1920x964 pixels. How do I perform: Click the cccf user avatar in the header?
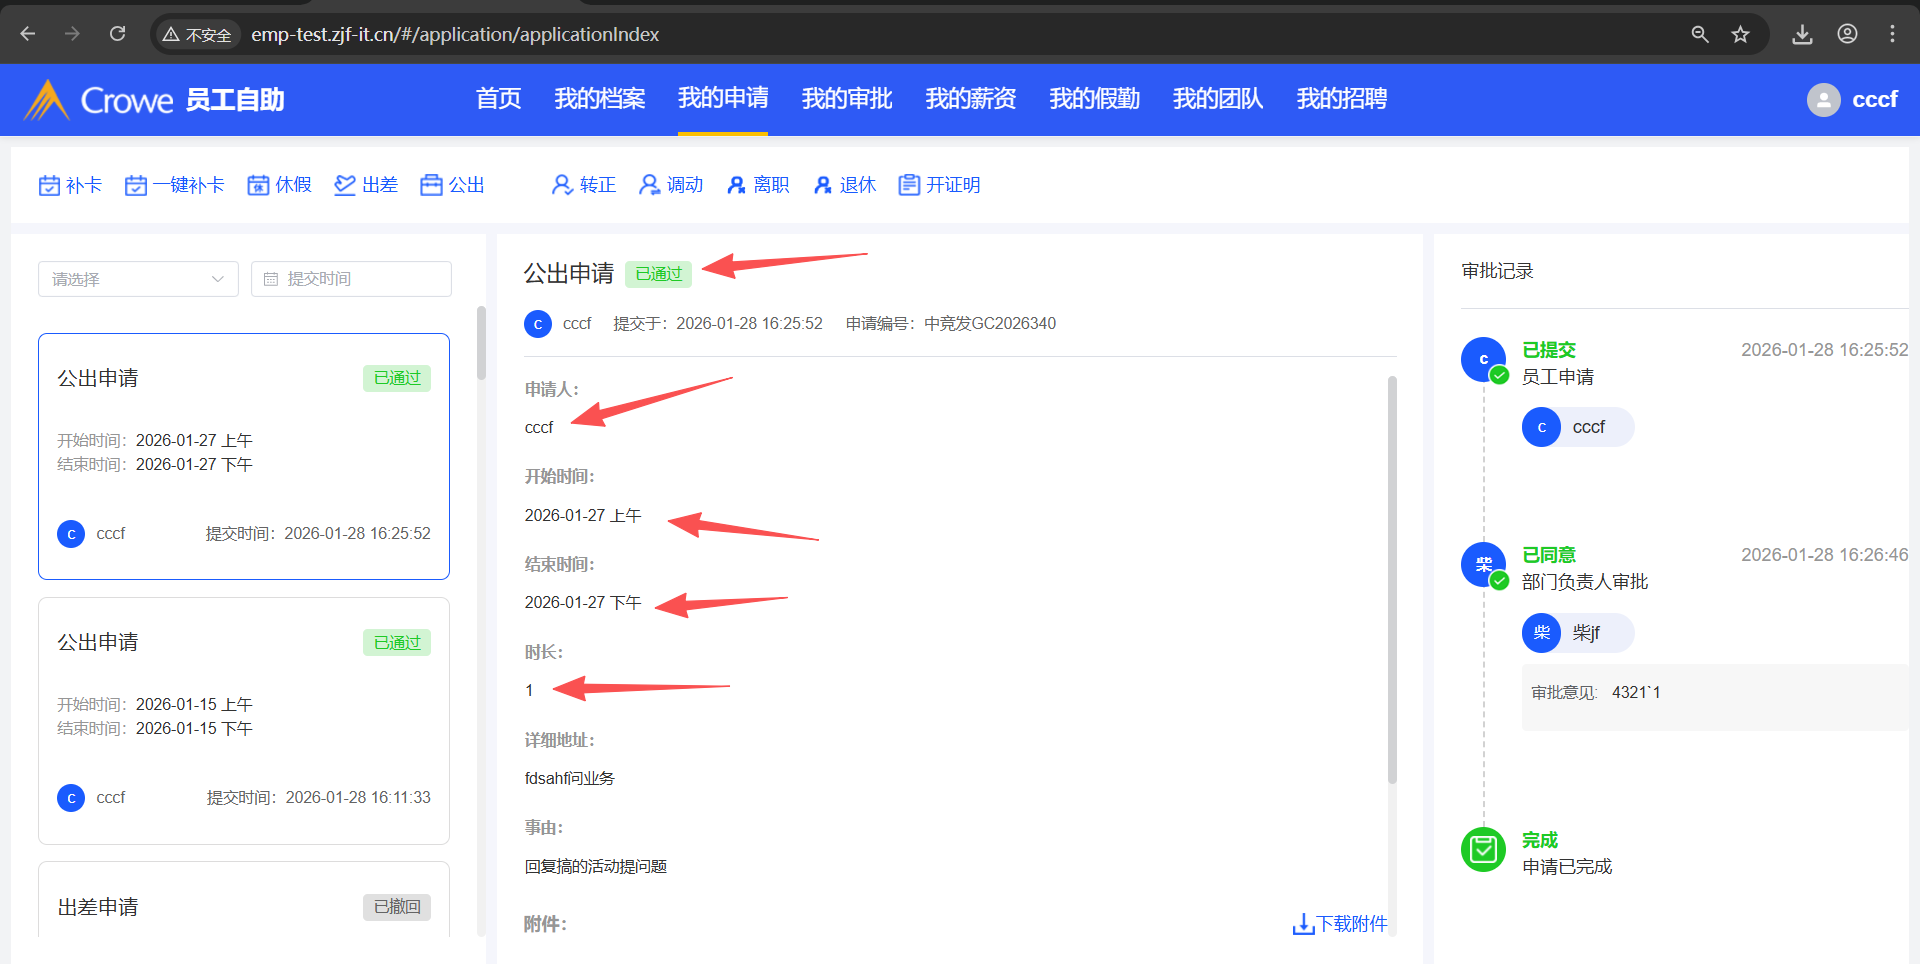click(x=1823, y=99)
